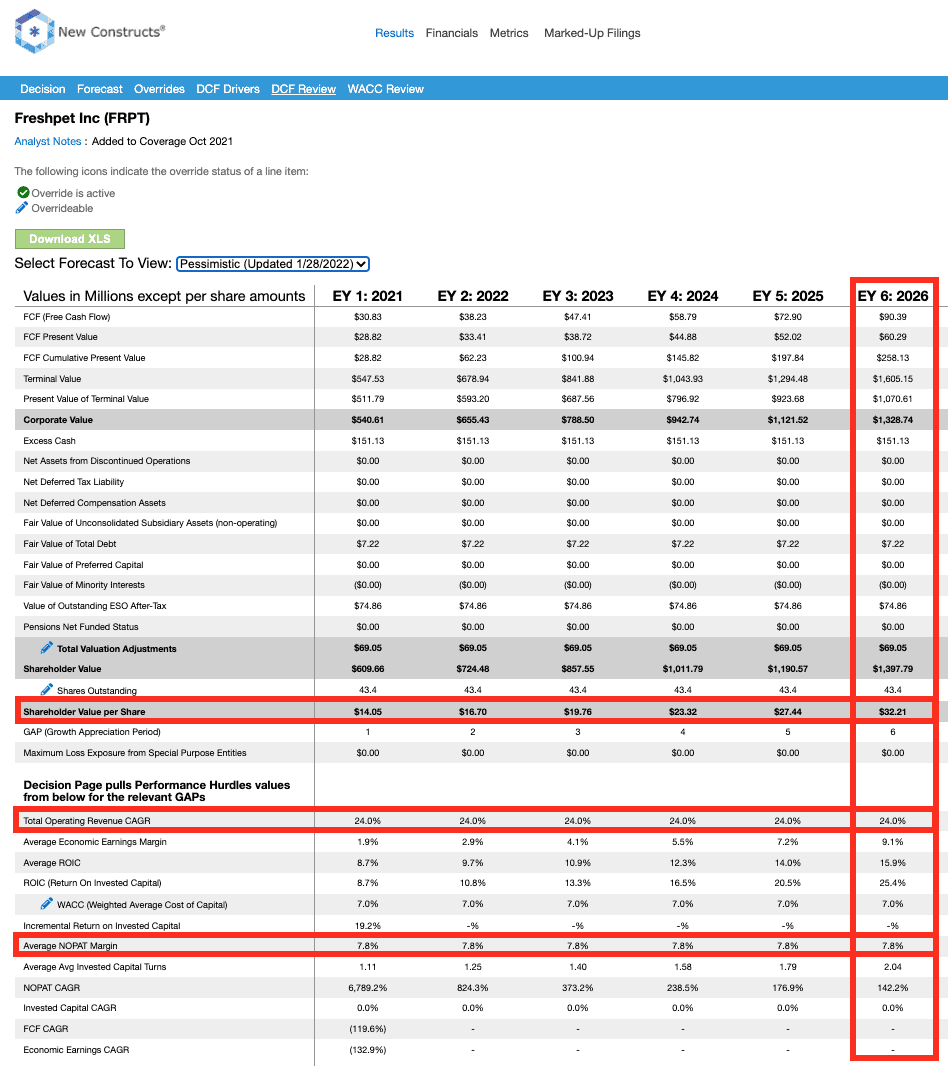Click the 25.4% ROIC cell for 2026
This screenshot has width=948, height=1066.
point(893,883)
